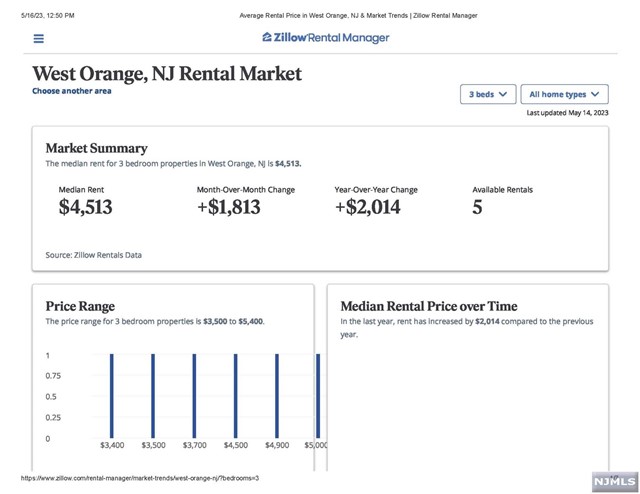Select the +$1,813 Month-Over-Month Change figure

pyautogui.click(x=229, y=208)
